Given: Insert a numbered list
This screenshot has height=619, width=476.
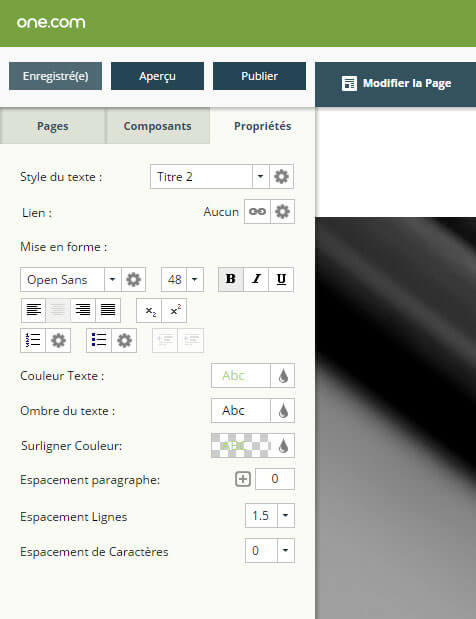Looking at the screenshot, I should click(33, 340).
